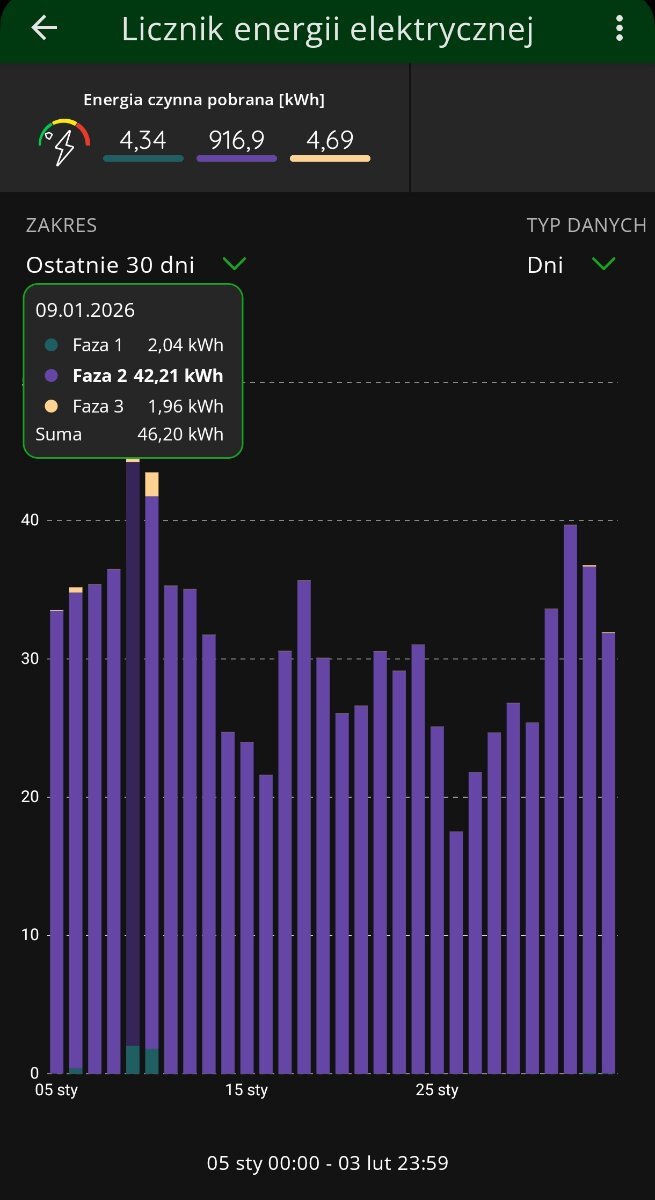Tap the energy gauge lightning icon

coord(64,143)
